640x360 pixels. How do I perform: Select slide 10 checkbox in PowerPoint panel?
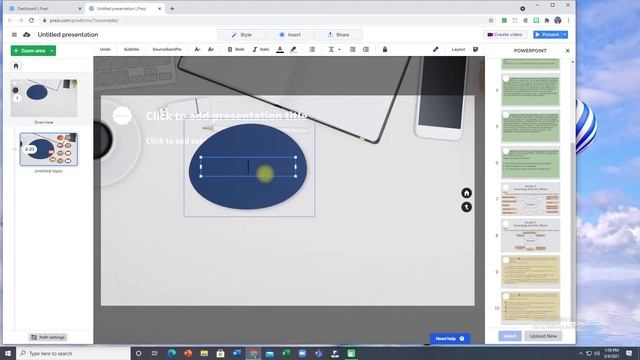(506, 296)
